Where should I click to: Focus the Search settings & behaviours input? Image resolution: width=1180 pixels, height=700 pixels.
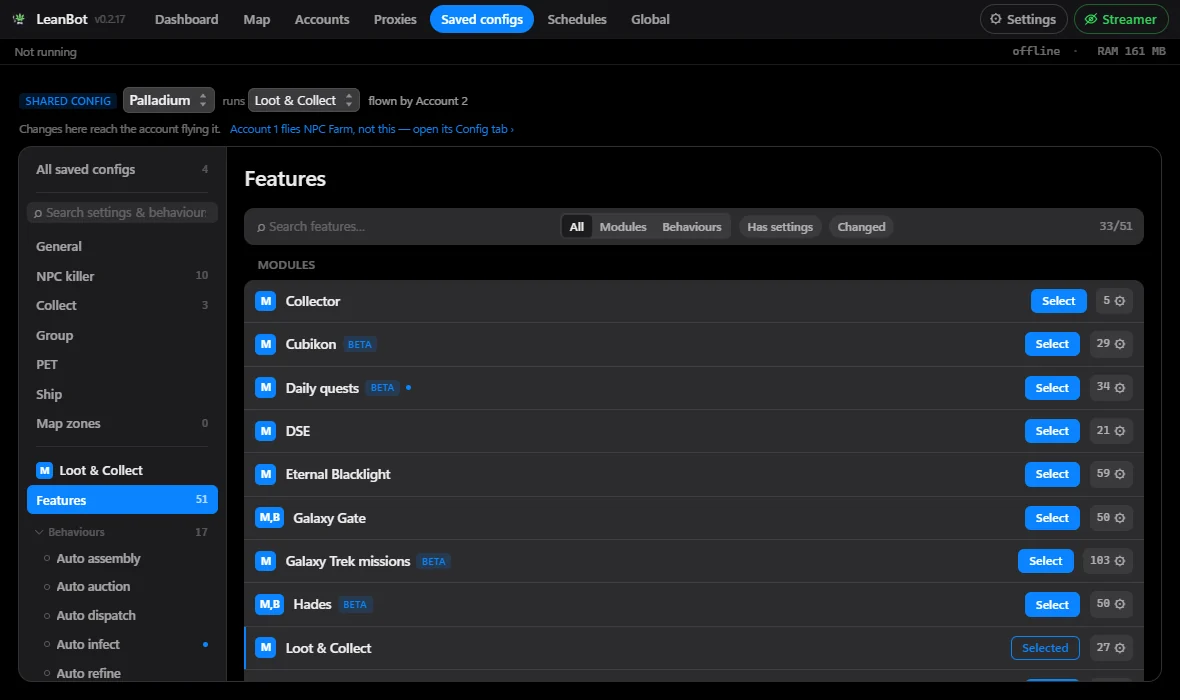click(122, 213)
